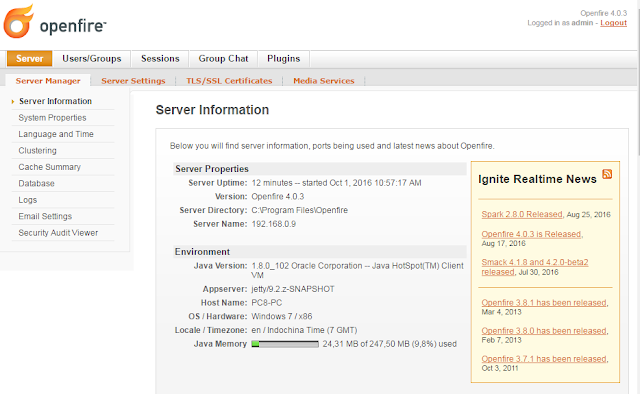View the Cache Summary page

pos(49,167)
